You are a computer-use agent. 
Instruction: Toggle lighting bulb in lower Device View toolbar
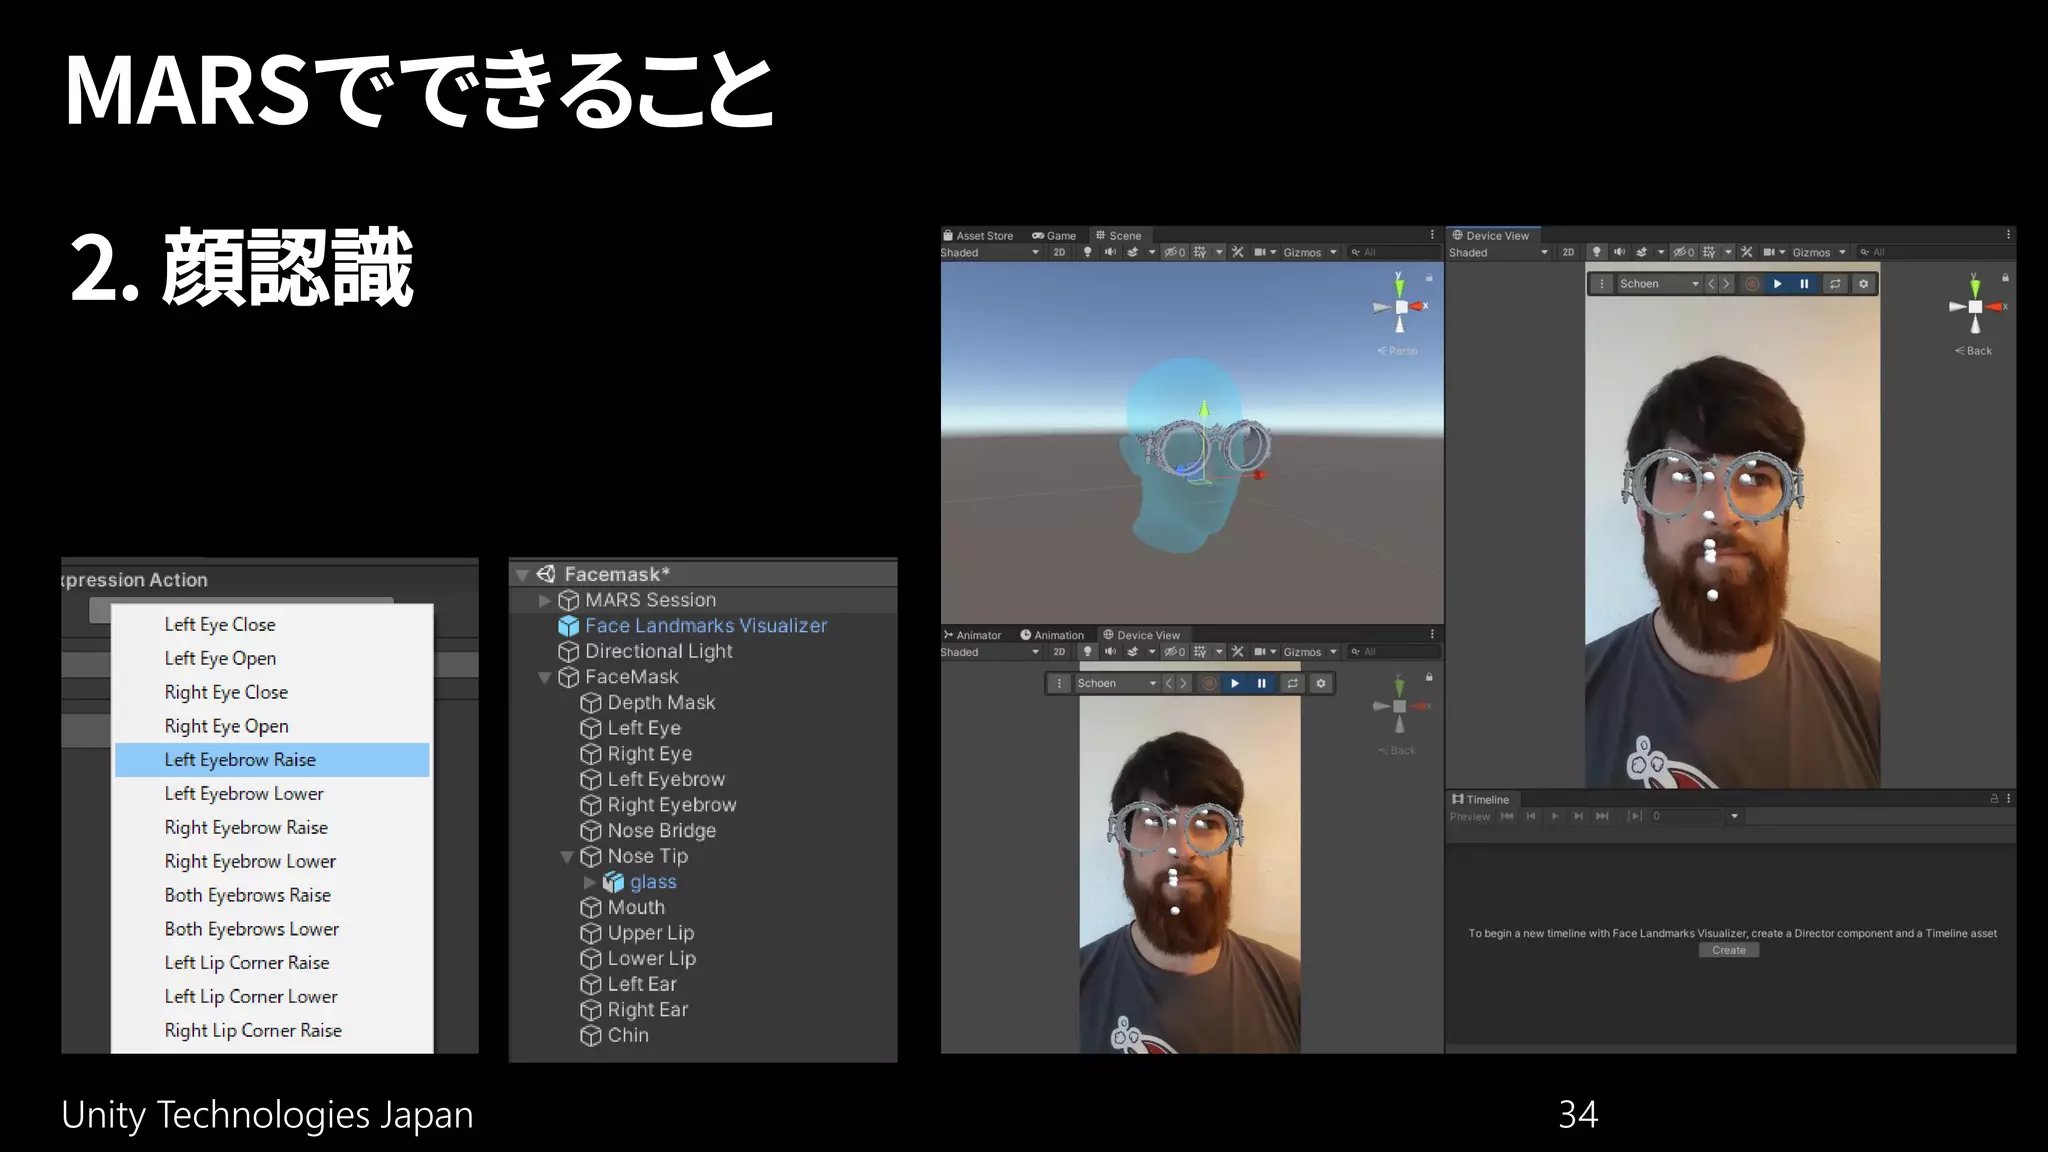[x=1088, y=652]
